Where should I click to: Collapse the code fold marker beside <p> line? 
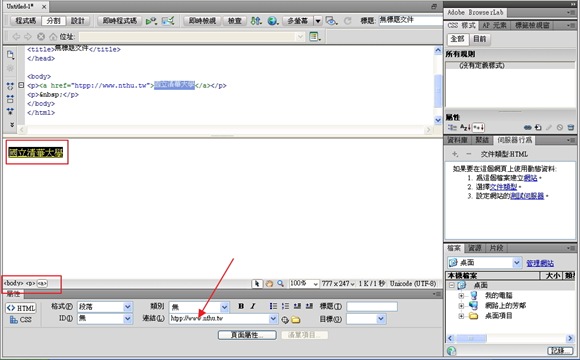coord(21,85)
